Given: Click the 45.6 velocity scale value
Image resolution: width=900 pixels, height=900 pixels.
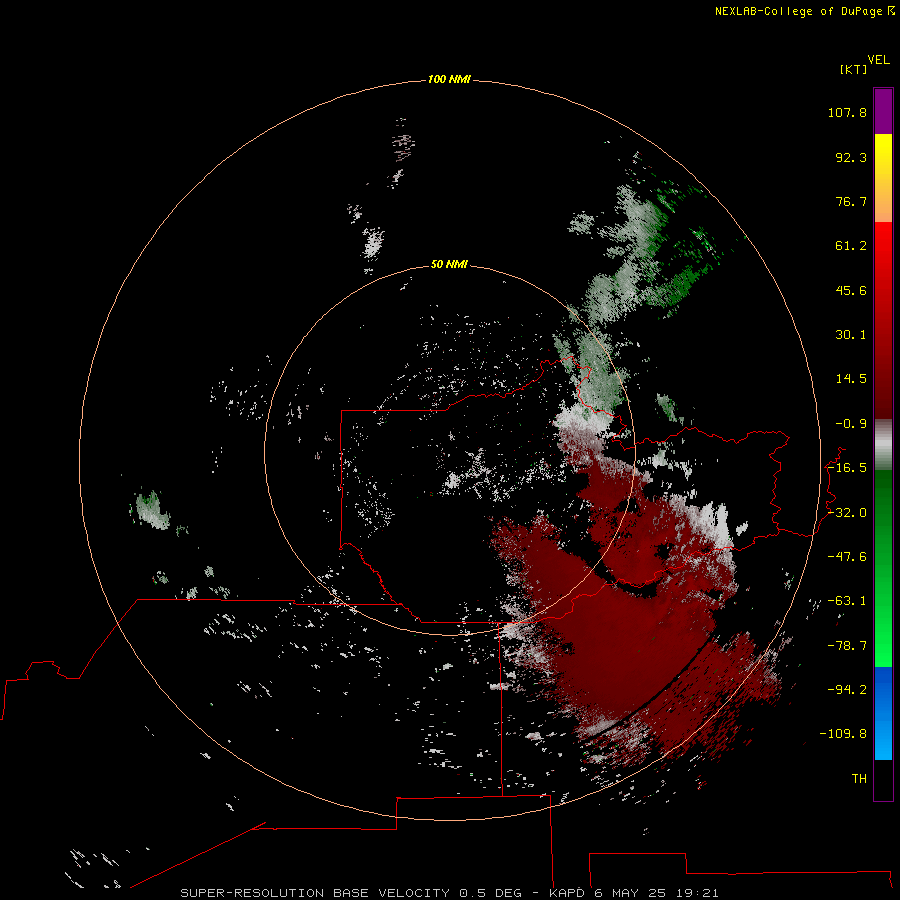Looking at the screenshot, I should pyautogui.click(x=851, y=290).
